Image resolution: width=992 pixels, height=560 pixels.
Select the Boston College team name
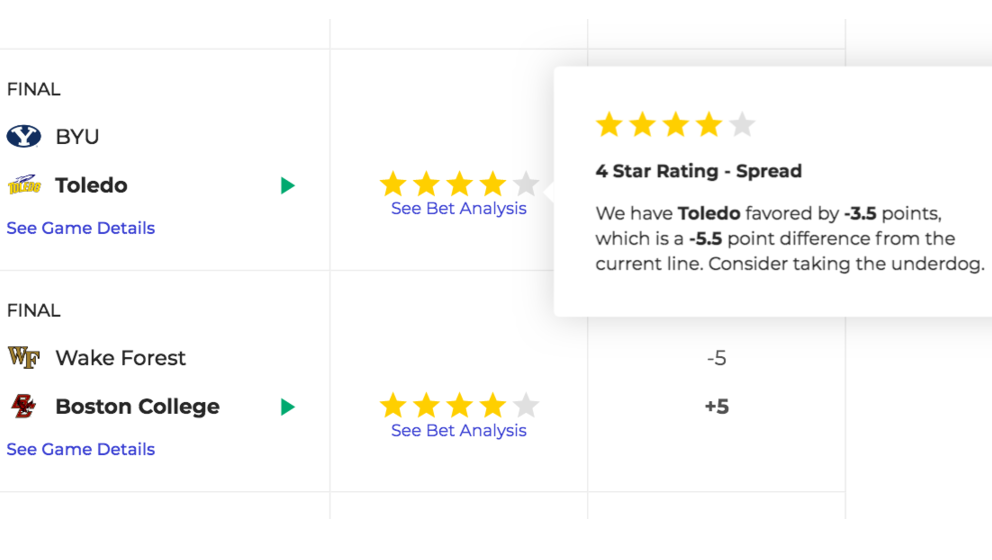coord(137,407)
